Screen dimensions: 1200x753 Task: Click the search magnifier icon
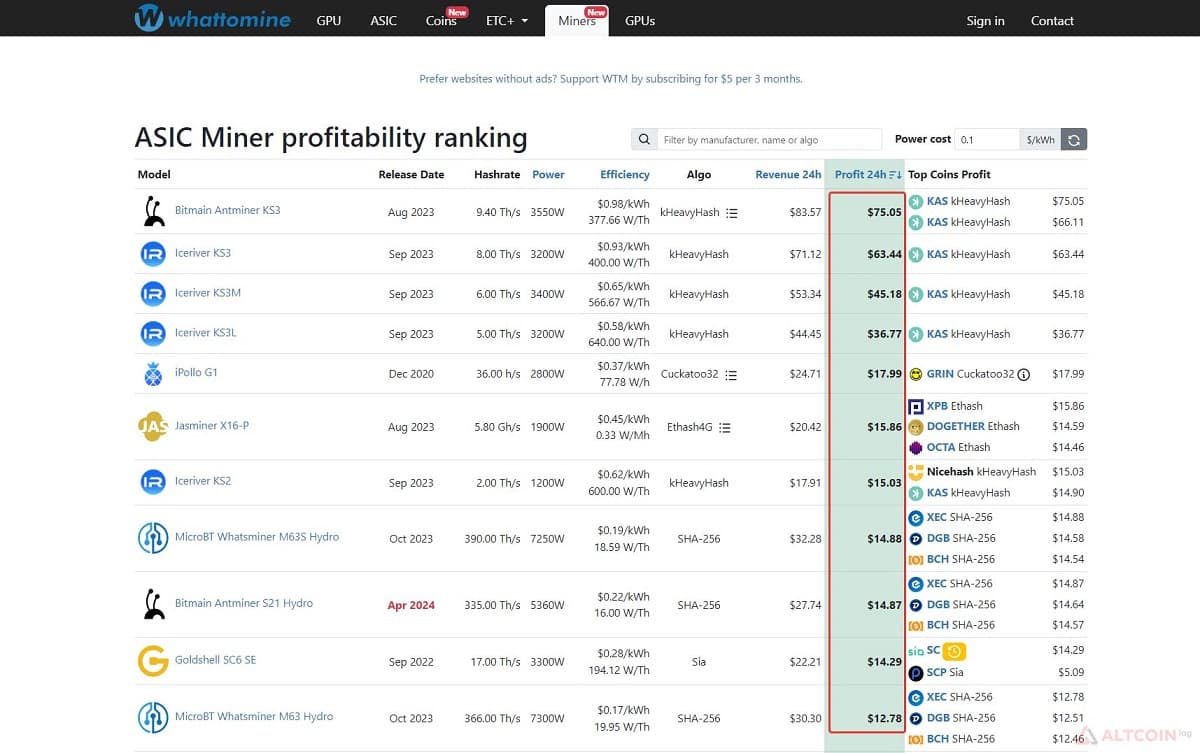tap(644, 140)
